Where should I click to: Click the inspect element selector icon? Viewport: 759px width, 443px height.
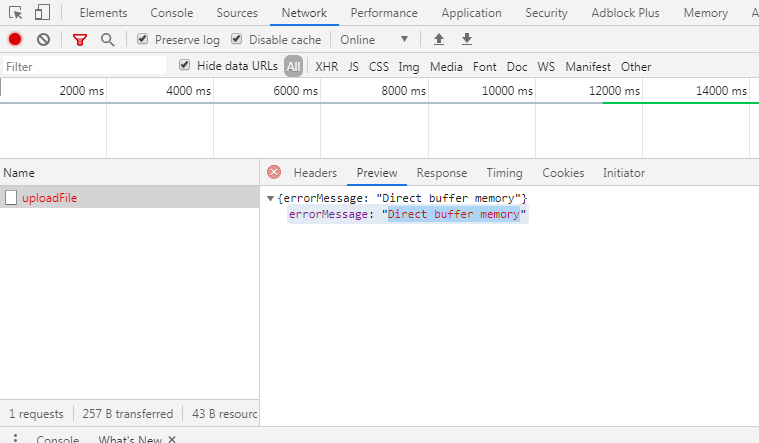(16, 13)
